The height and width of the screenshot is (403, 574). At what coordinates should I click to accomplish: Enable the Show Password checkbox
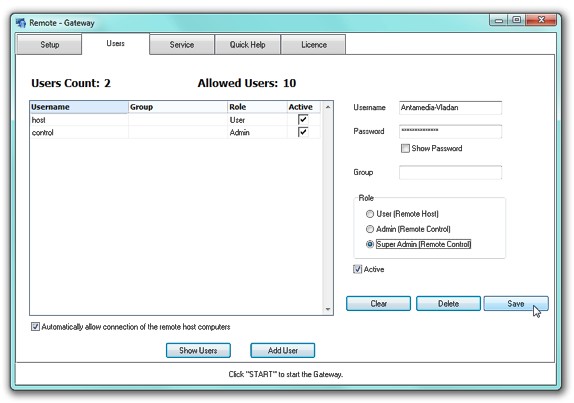click(x=405, y=148)
